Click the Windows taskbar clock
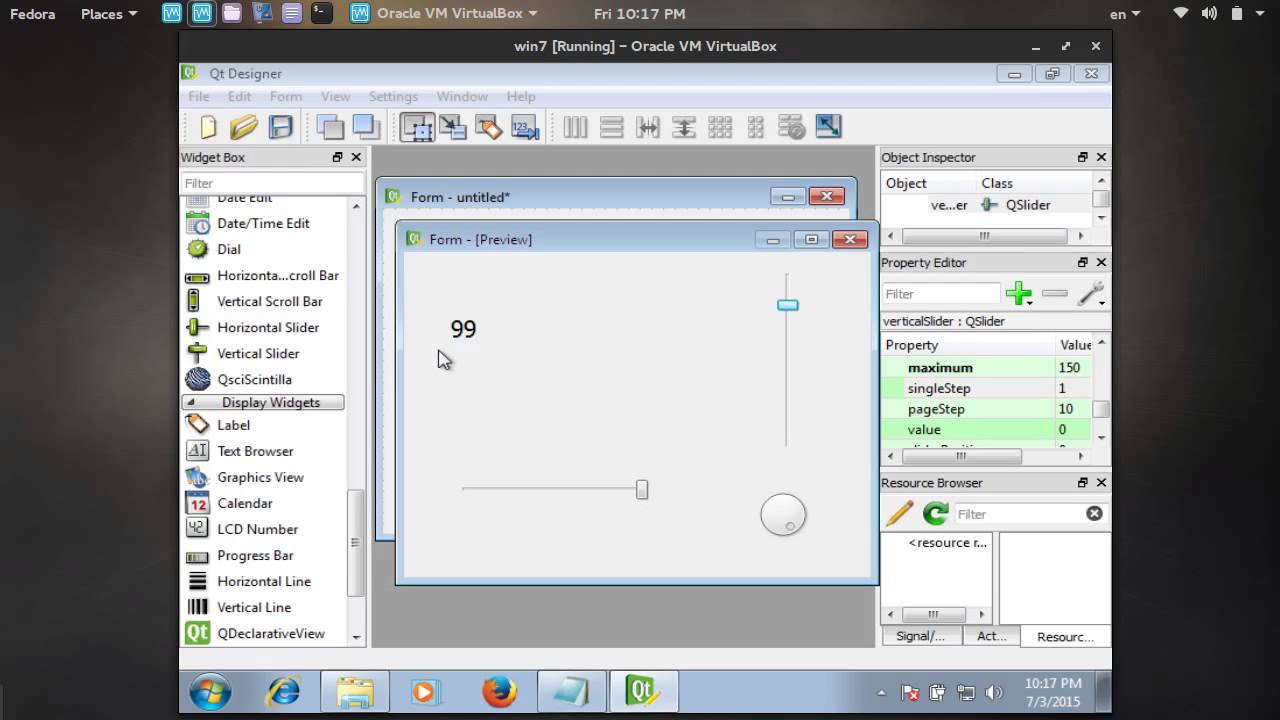Image resolution: width=1280 pixels, height=720 pixels. pyautogui.click(x=1053, y=692)
